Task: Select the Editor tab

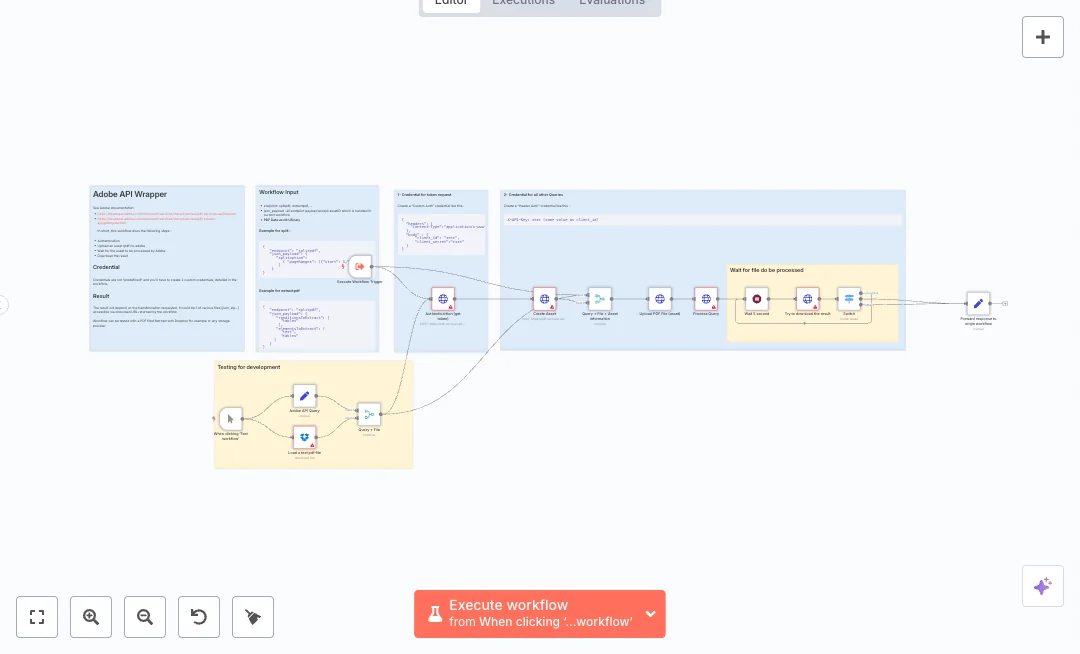Action: pos(451,3)
